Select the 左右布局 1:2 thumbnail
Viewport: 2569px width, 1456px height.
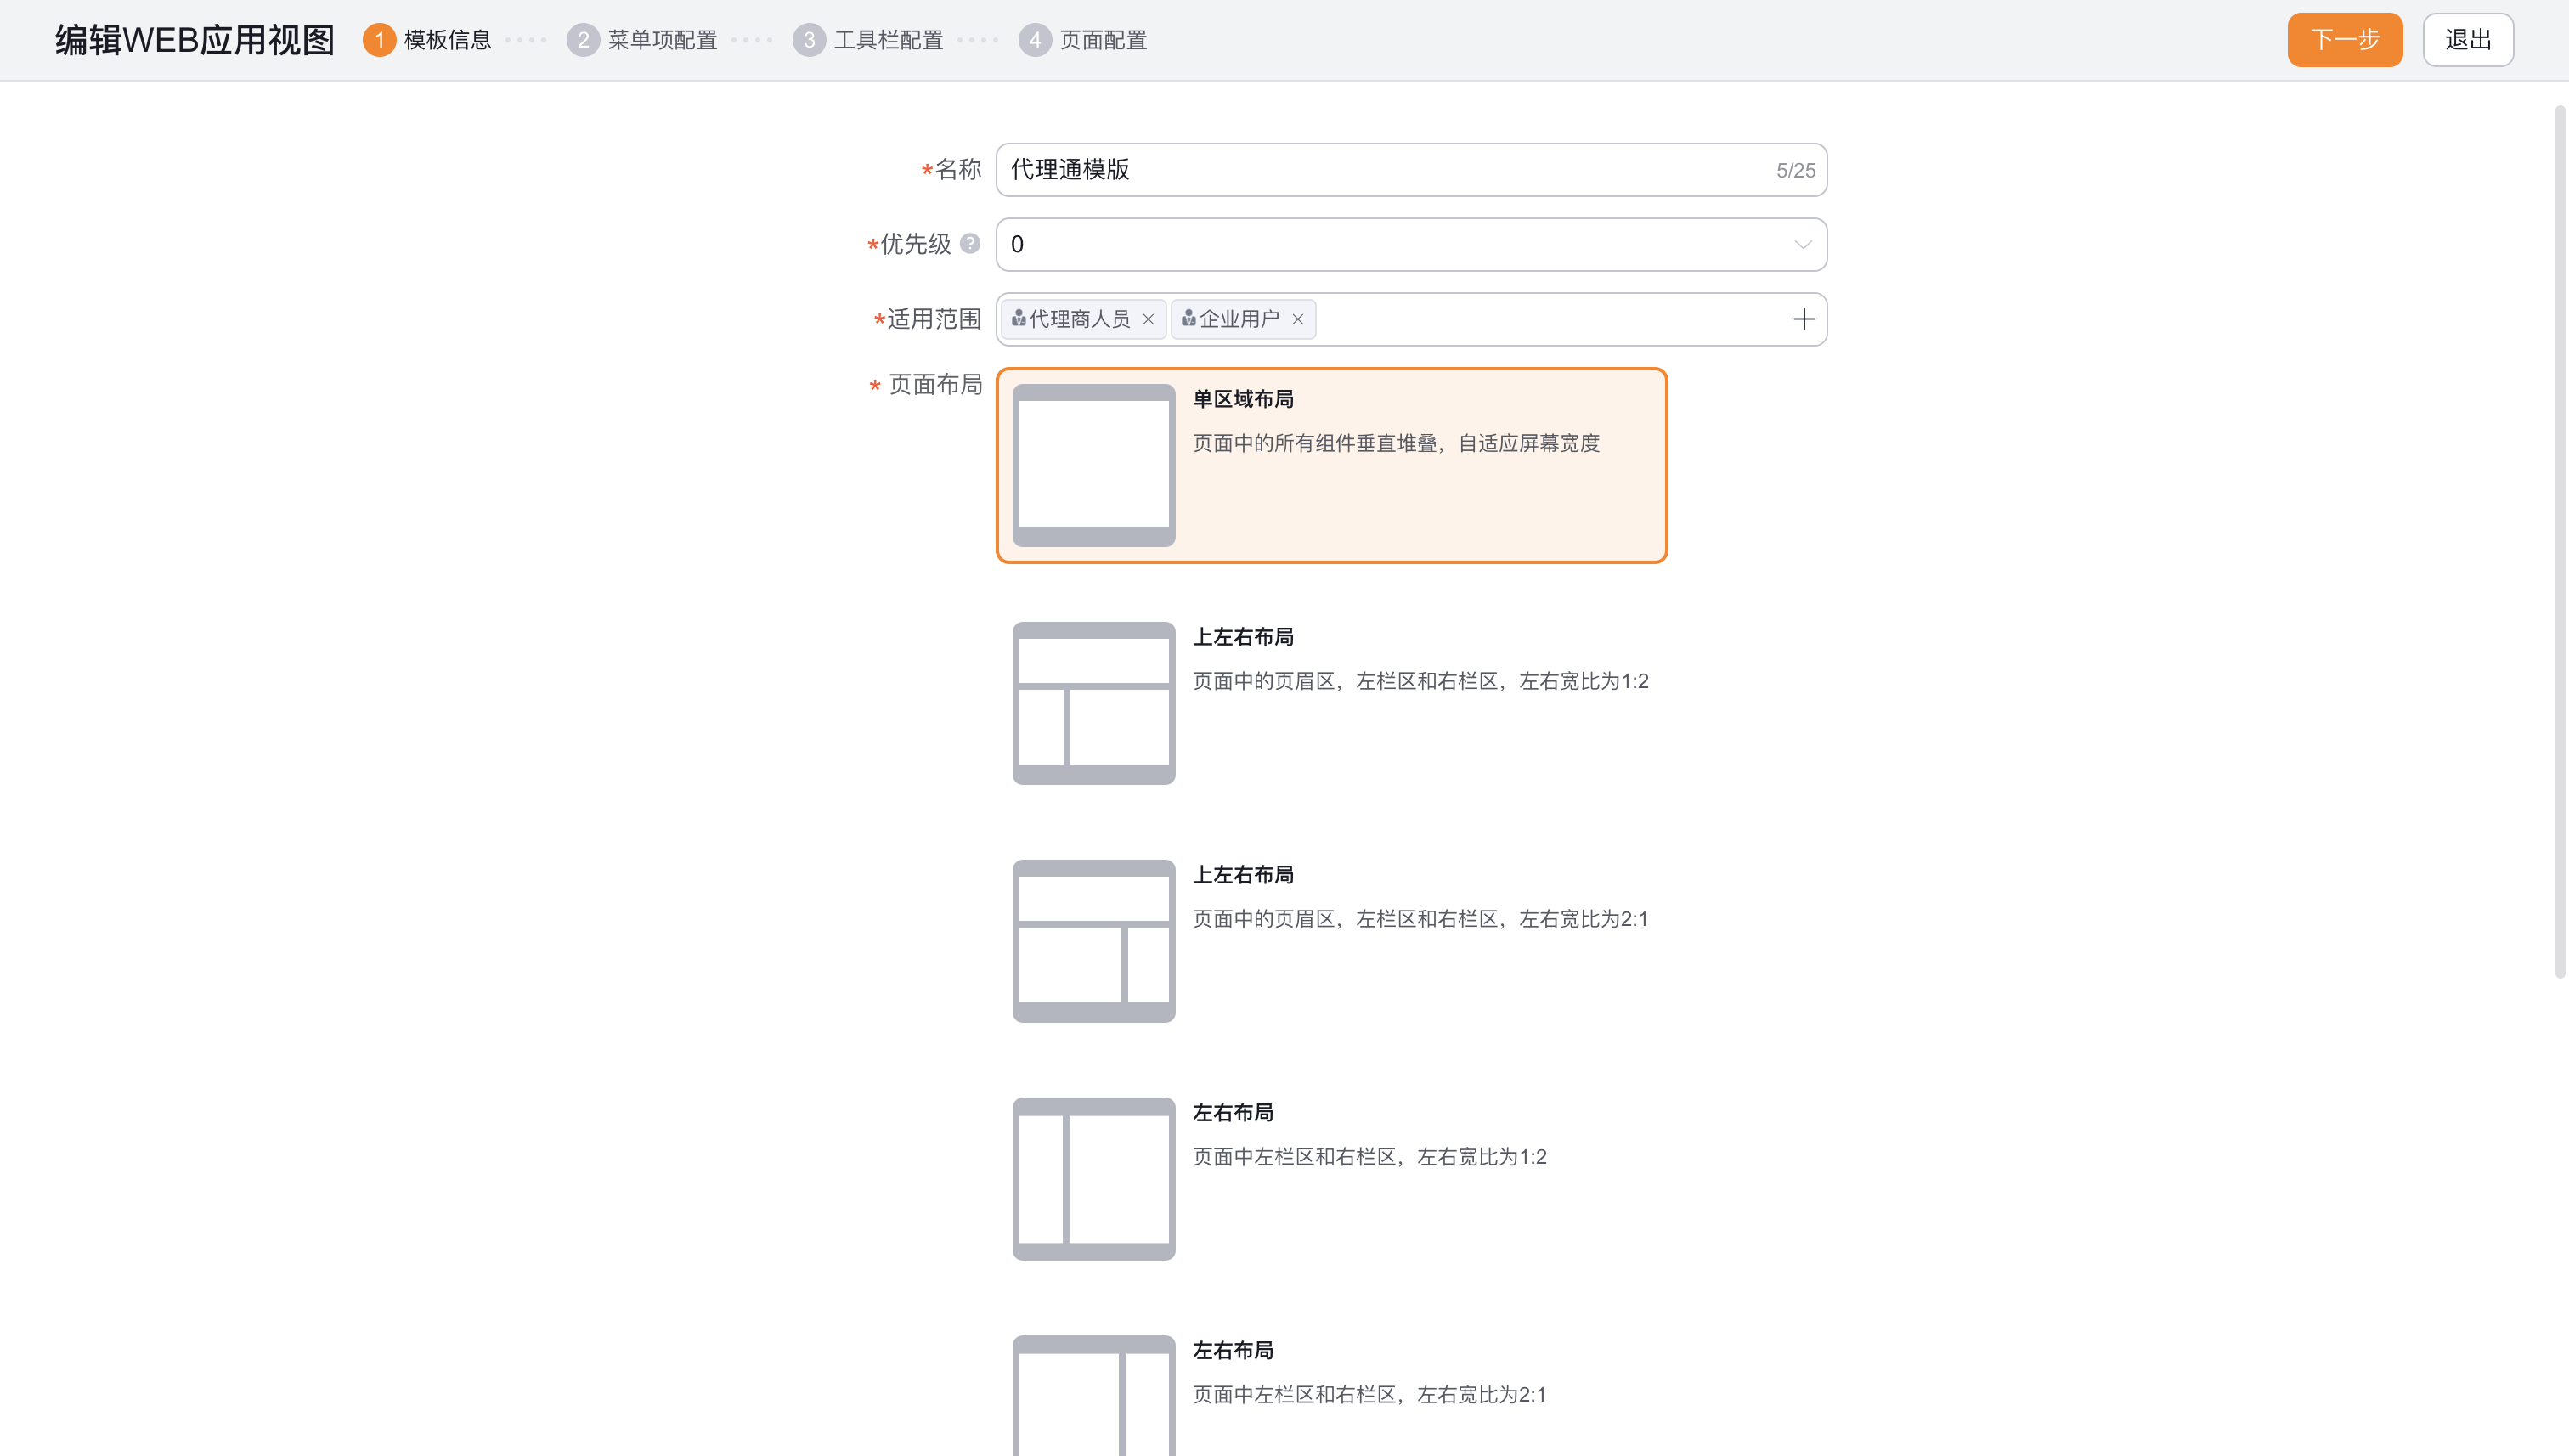tap(1093, 1179)
